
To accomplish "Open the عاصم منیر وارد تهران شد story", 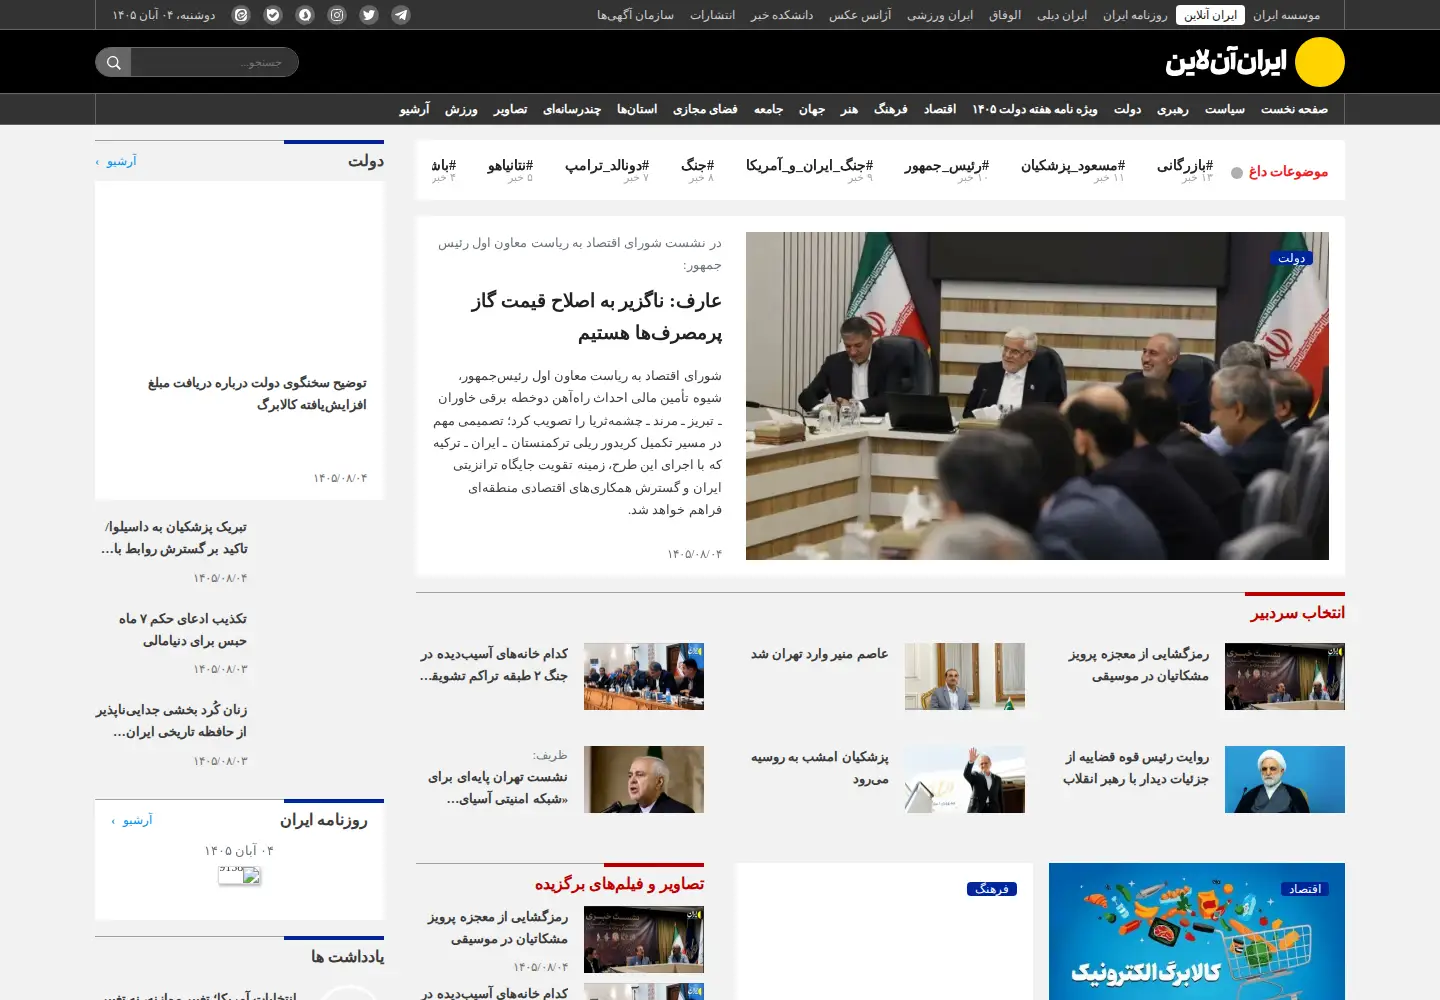I will (x=820, y=654).
